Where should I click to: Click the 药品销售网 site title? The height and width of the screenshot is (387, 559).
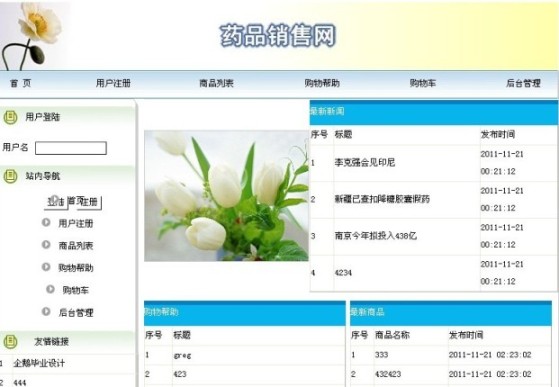pyautogui.click(x=278, y=35)
